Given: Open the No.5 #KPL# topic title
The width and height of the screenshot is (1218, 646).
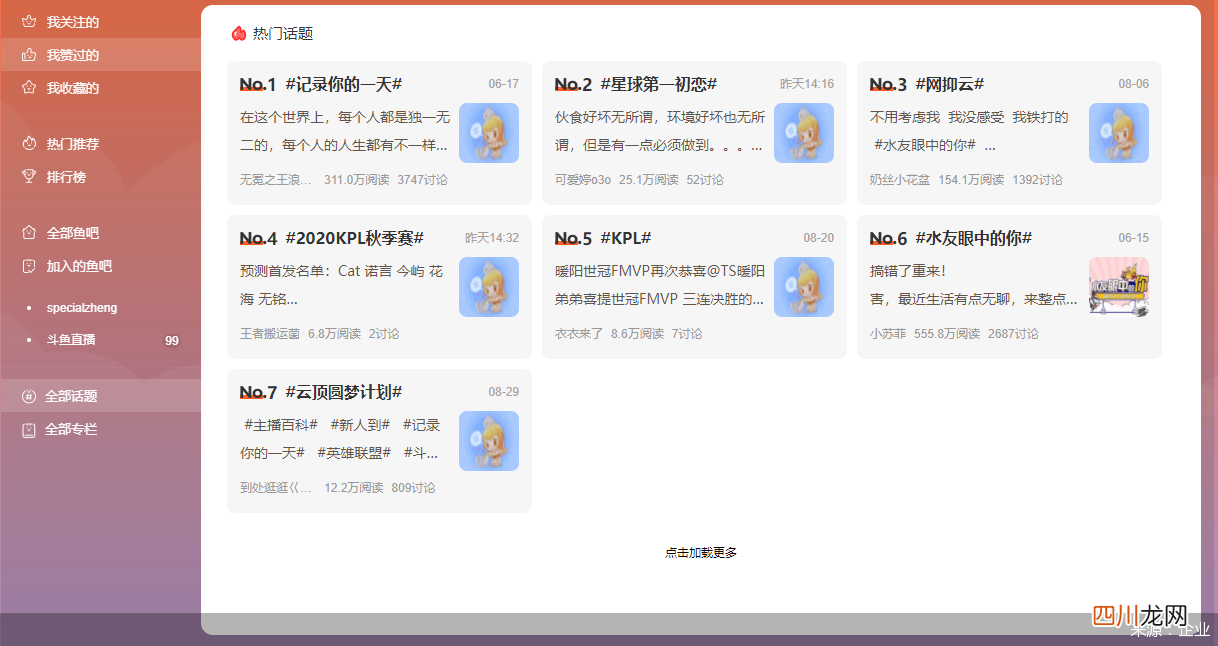Looking at the screenshot, I should [x=626, y=238].
